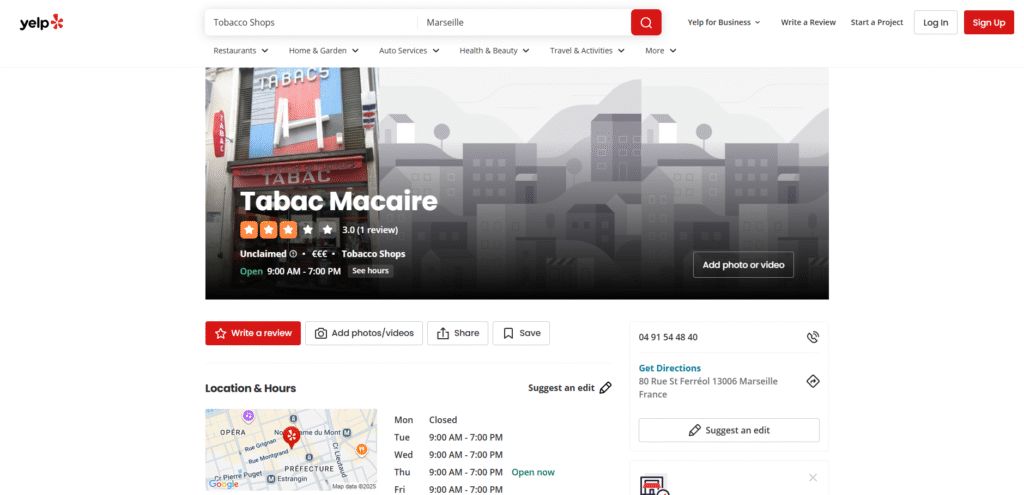Click Add photo or video on the banner
The height and width of the screenshot is (495, 1024).
[743, 264]
